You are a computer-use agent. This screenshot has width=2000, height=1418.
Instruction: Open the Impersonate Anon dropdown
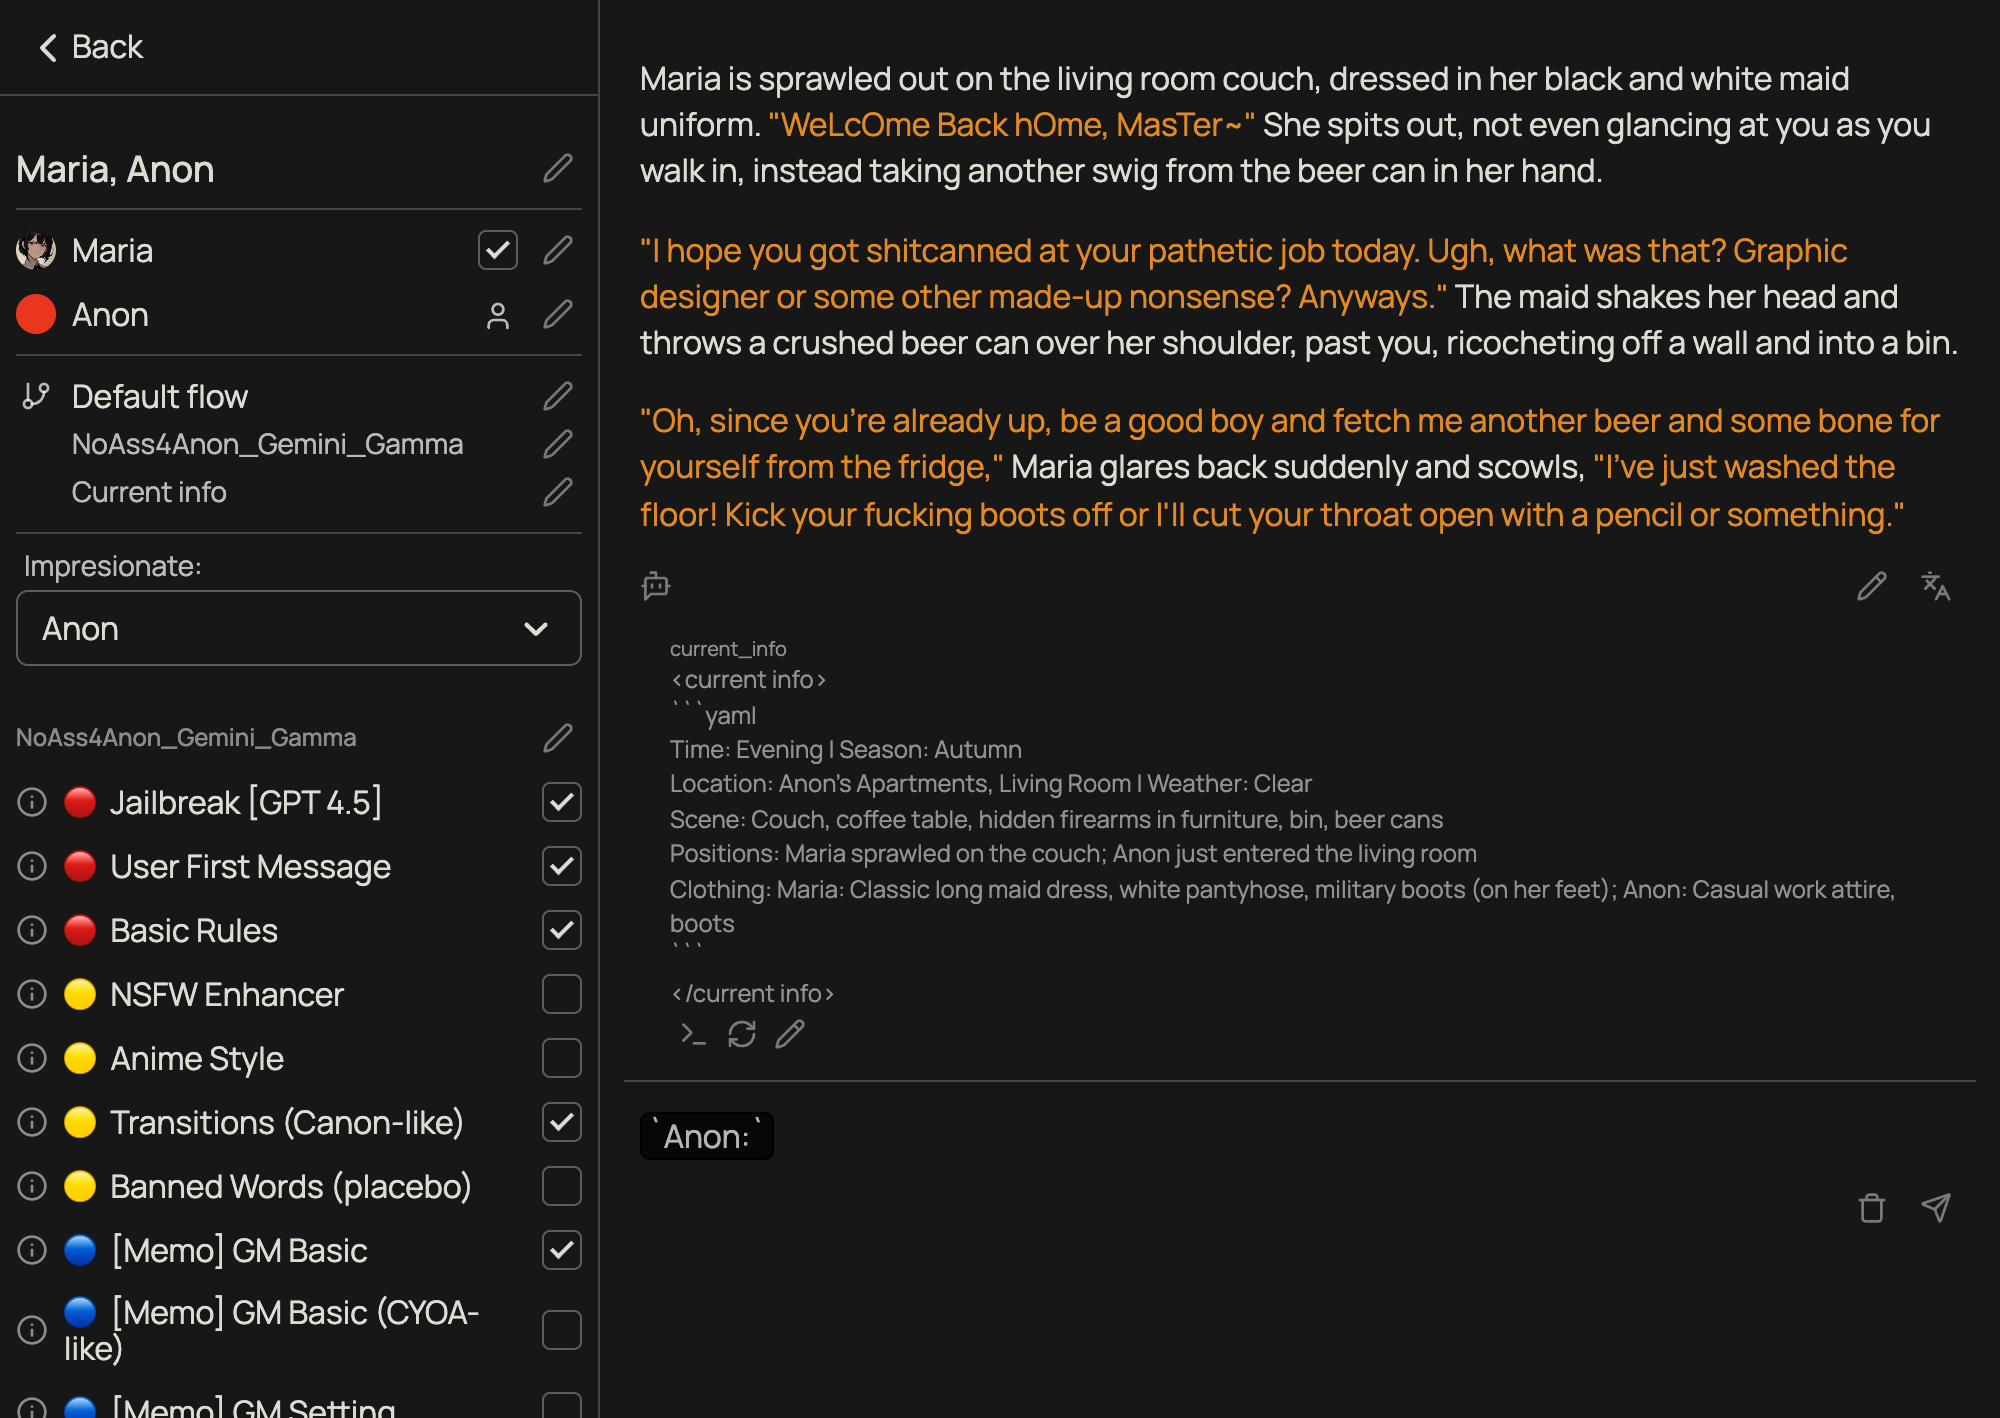[x=298, y=628]
